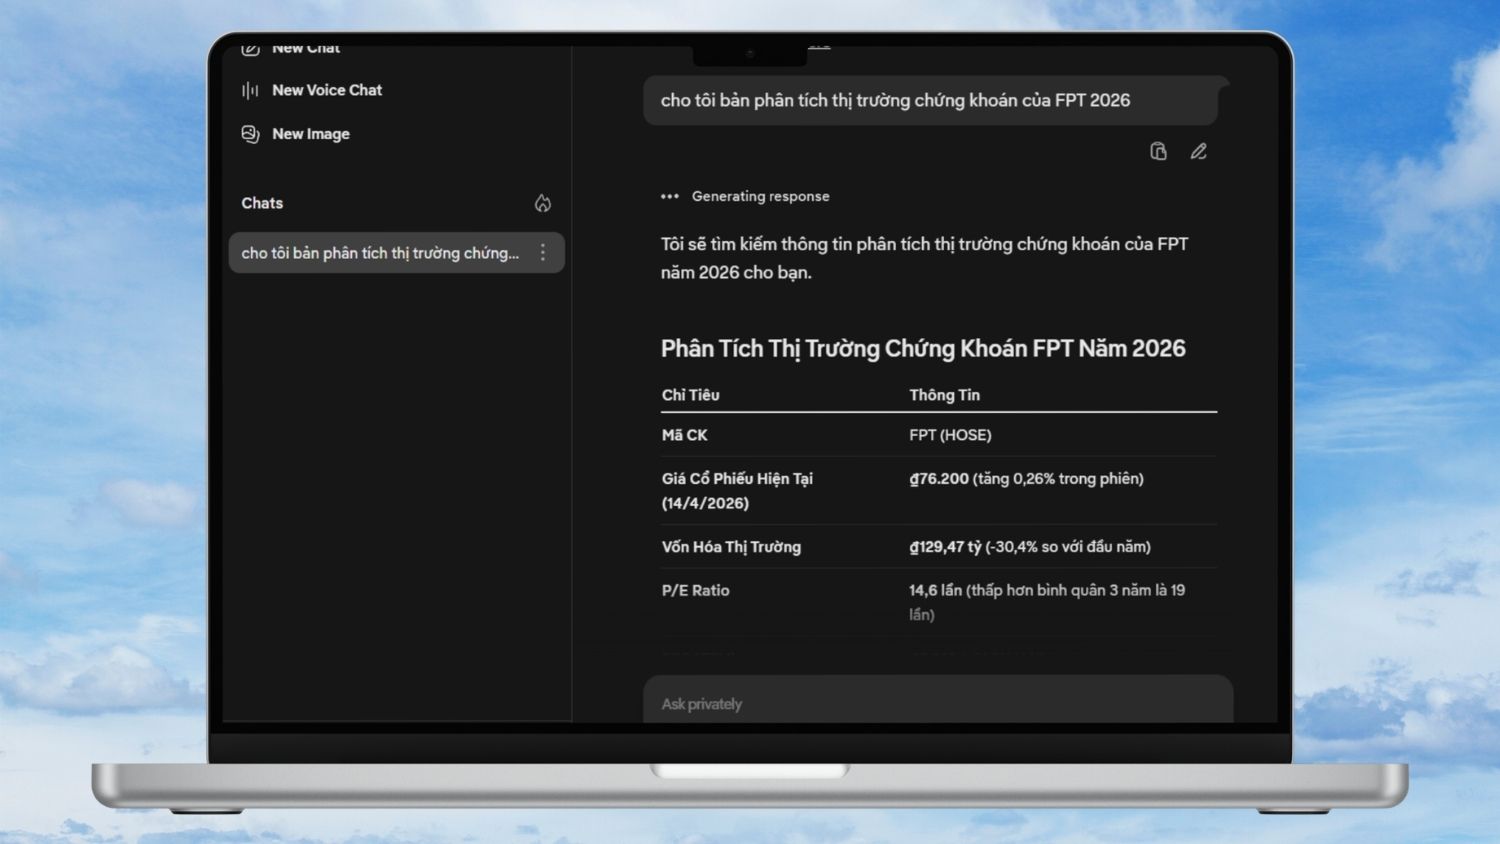This screenshot has width=1500, height=844.
Task: Click the user message bubble about FPT 2026
Action: (936, 100)
